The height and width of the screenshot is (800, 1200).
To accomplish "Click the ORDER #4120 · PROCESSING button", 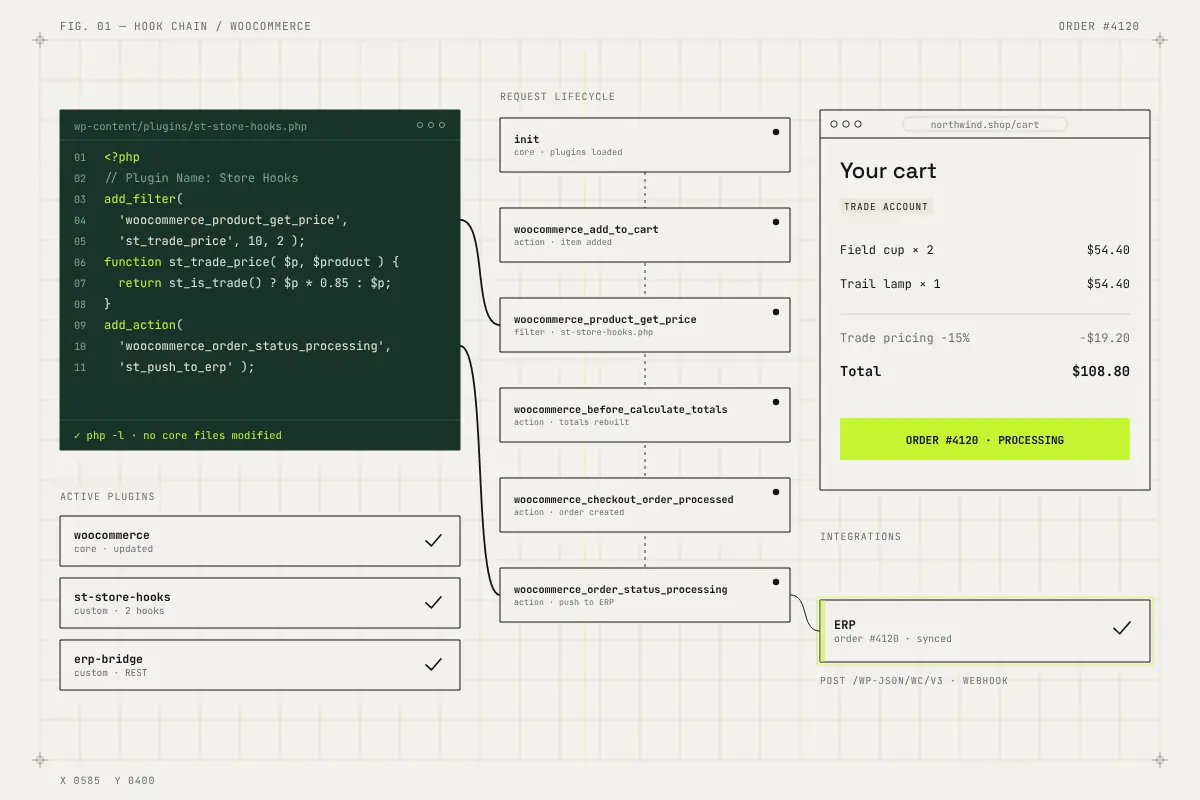I will (985, 439).
